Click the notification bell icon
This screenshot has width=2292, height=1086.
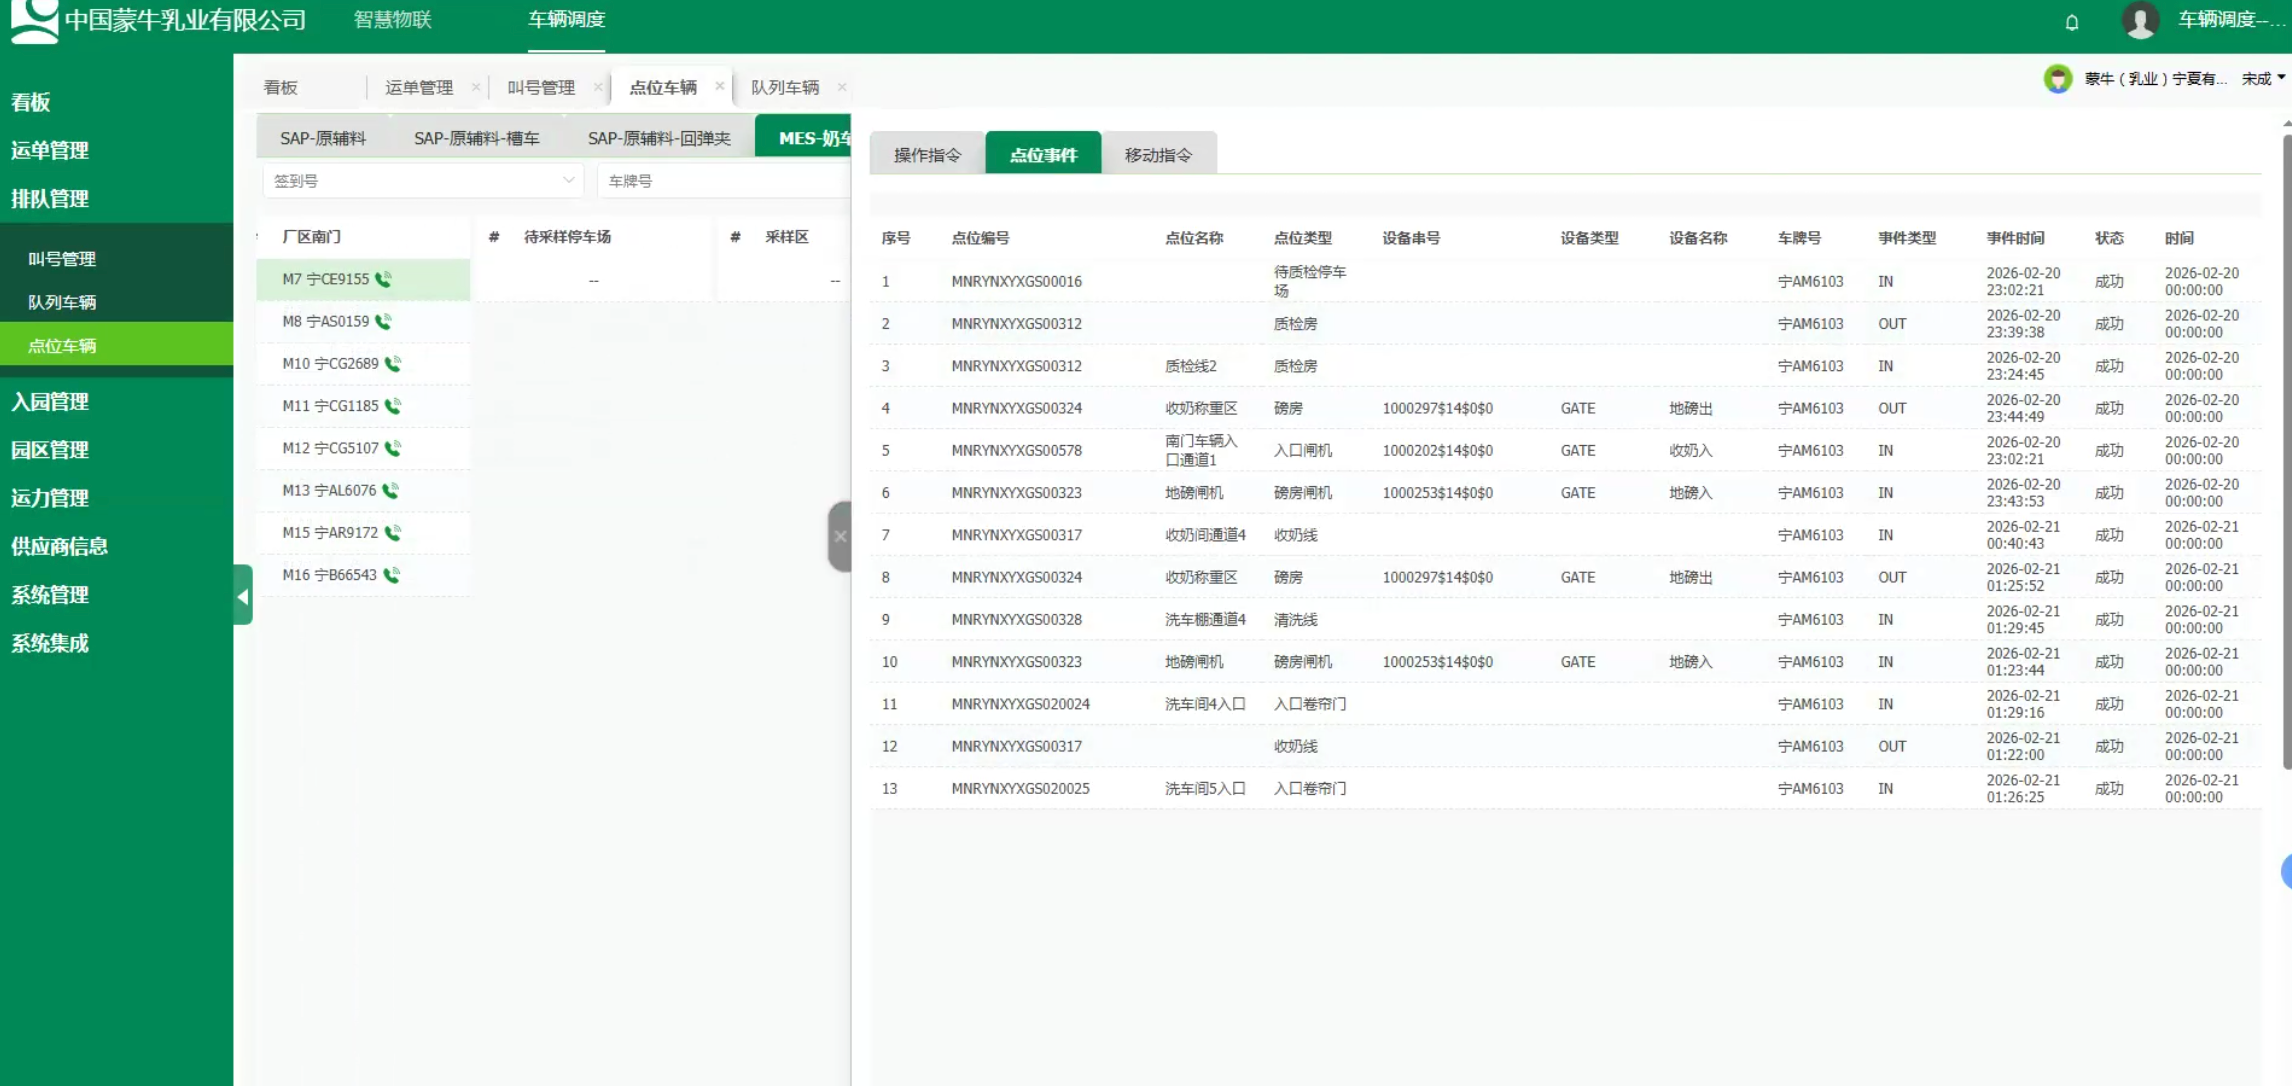coord(2072,22)
